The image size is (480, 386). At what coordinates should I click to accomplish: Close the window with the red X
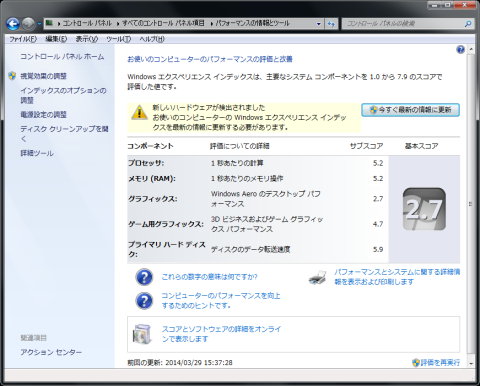tap(466, 5)
